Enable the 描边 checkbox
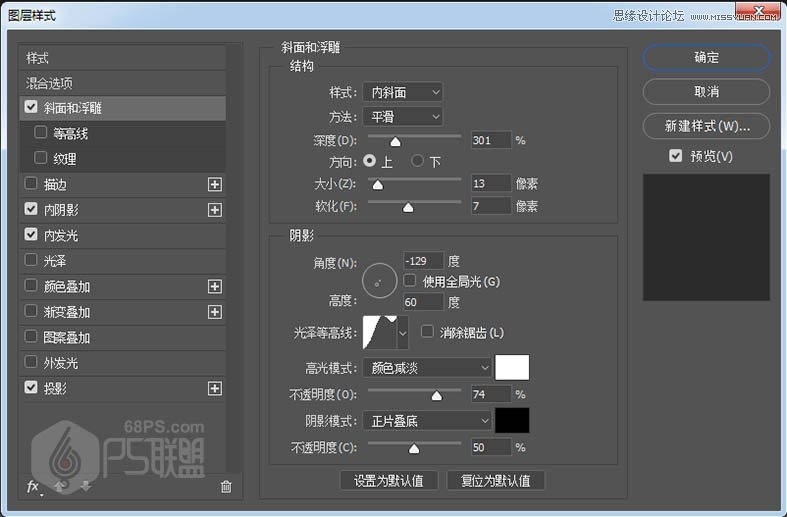 (31, 184)
